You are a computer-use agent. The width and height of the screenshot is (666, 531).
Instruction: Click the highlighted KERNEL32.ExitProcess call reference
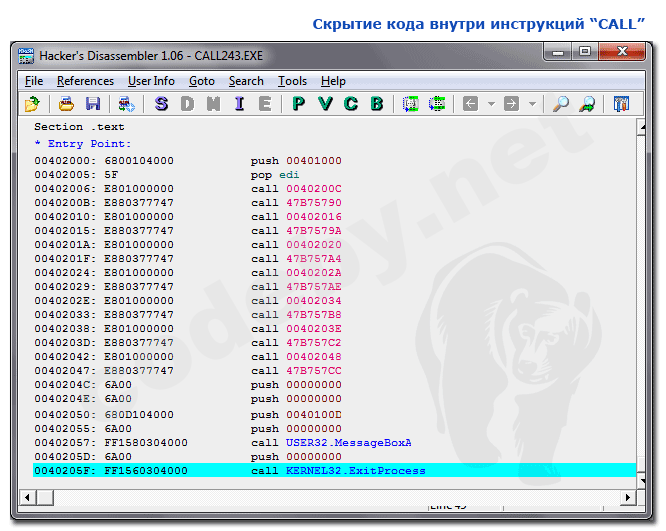point(356,471)
